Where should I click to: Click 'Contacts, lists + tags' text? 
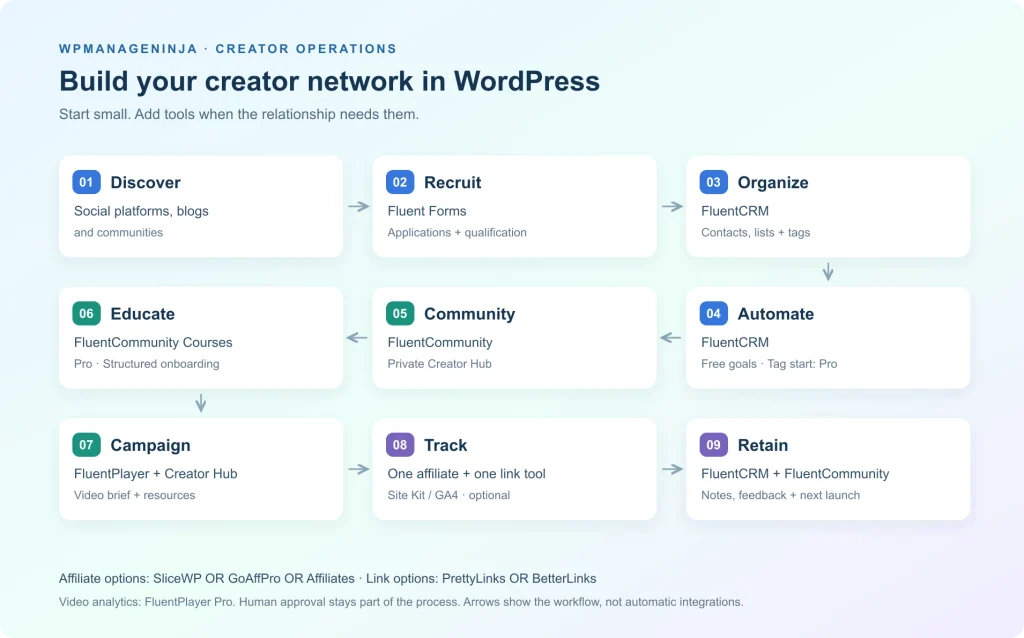(x=756, y=232)
